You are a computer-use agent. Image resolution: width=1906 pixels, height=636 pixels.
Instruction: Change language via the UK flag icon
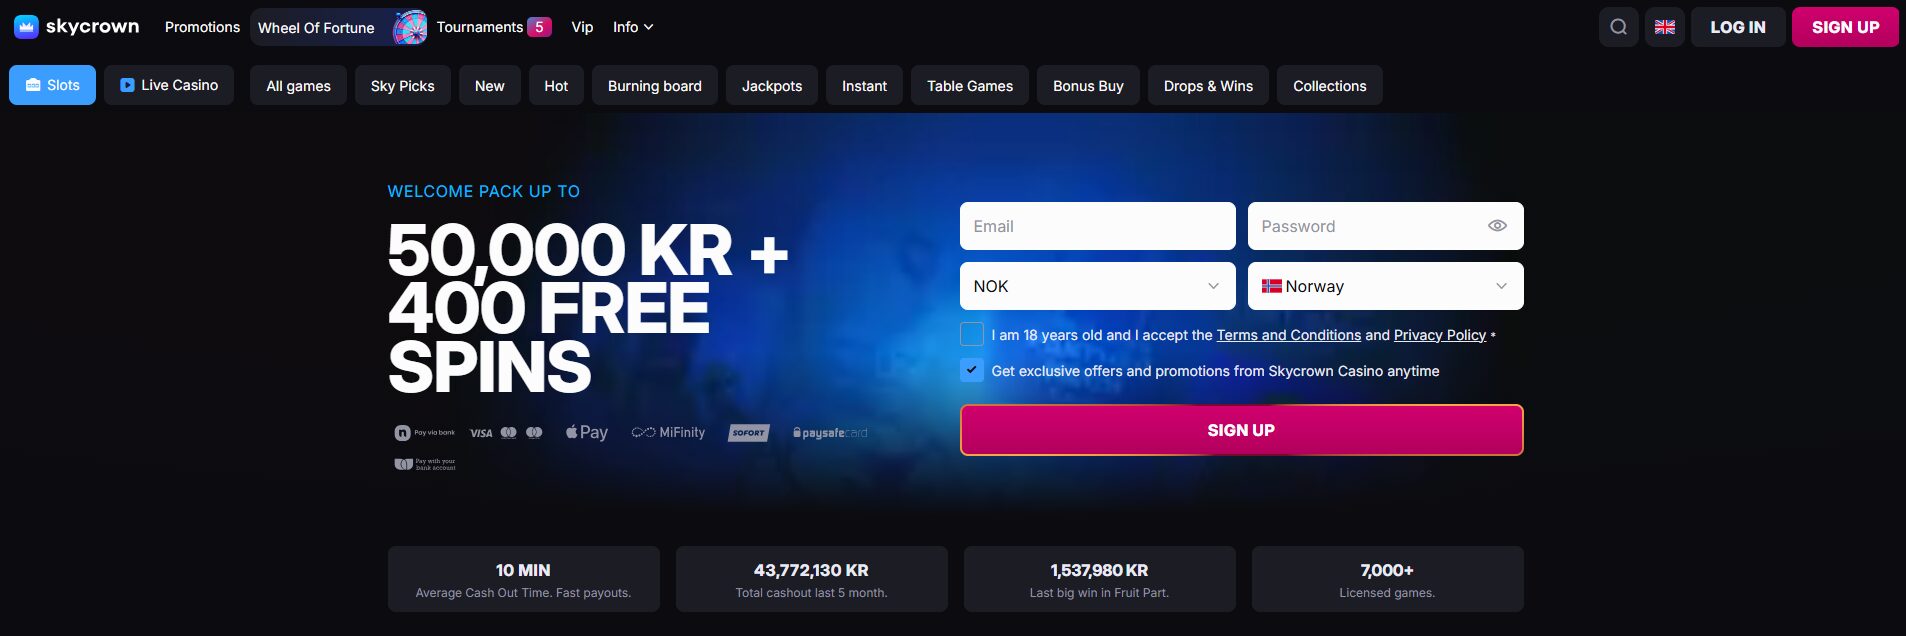1664,27
